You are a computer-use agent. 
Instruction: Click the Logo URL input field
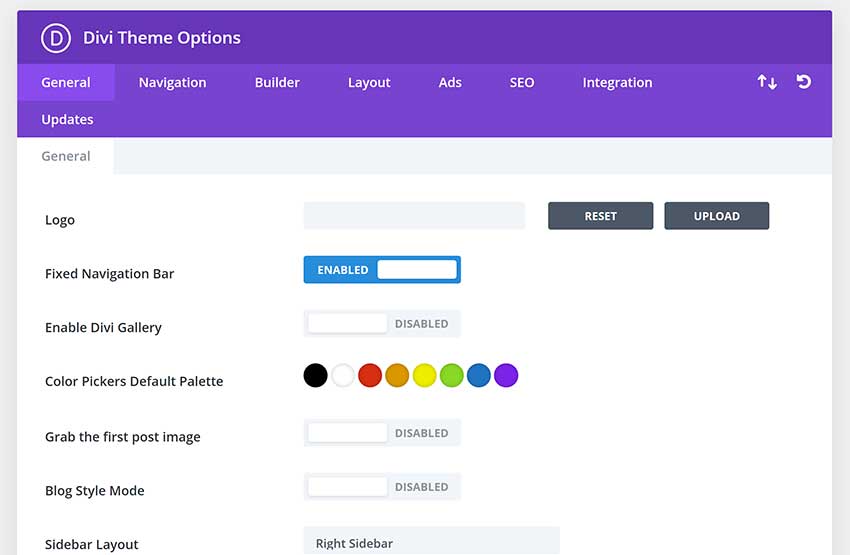[414, 216]
